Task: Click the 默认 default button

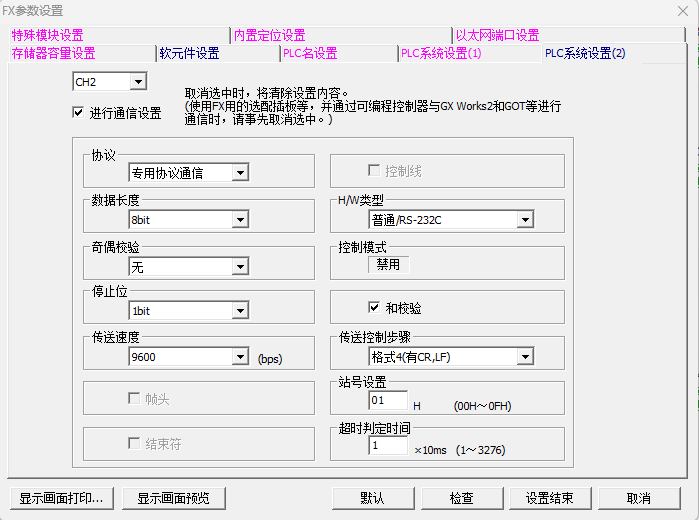Action: click(x=372, y=498)
